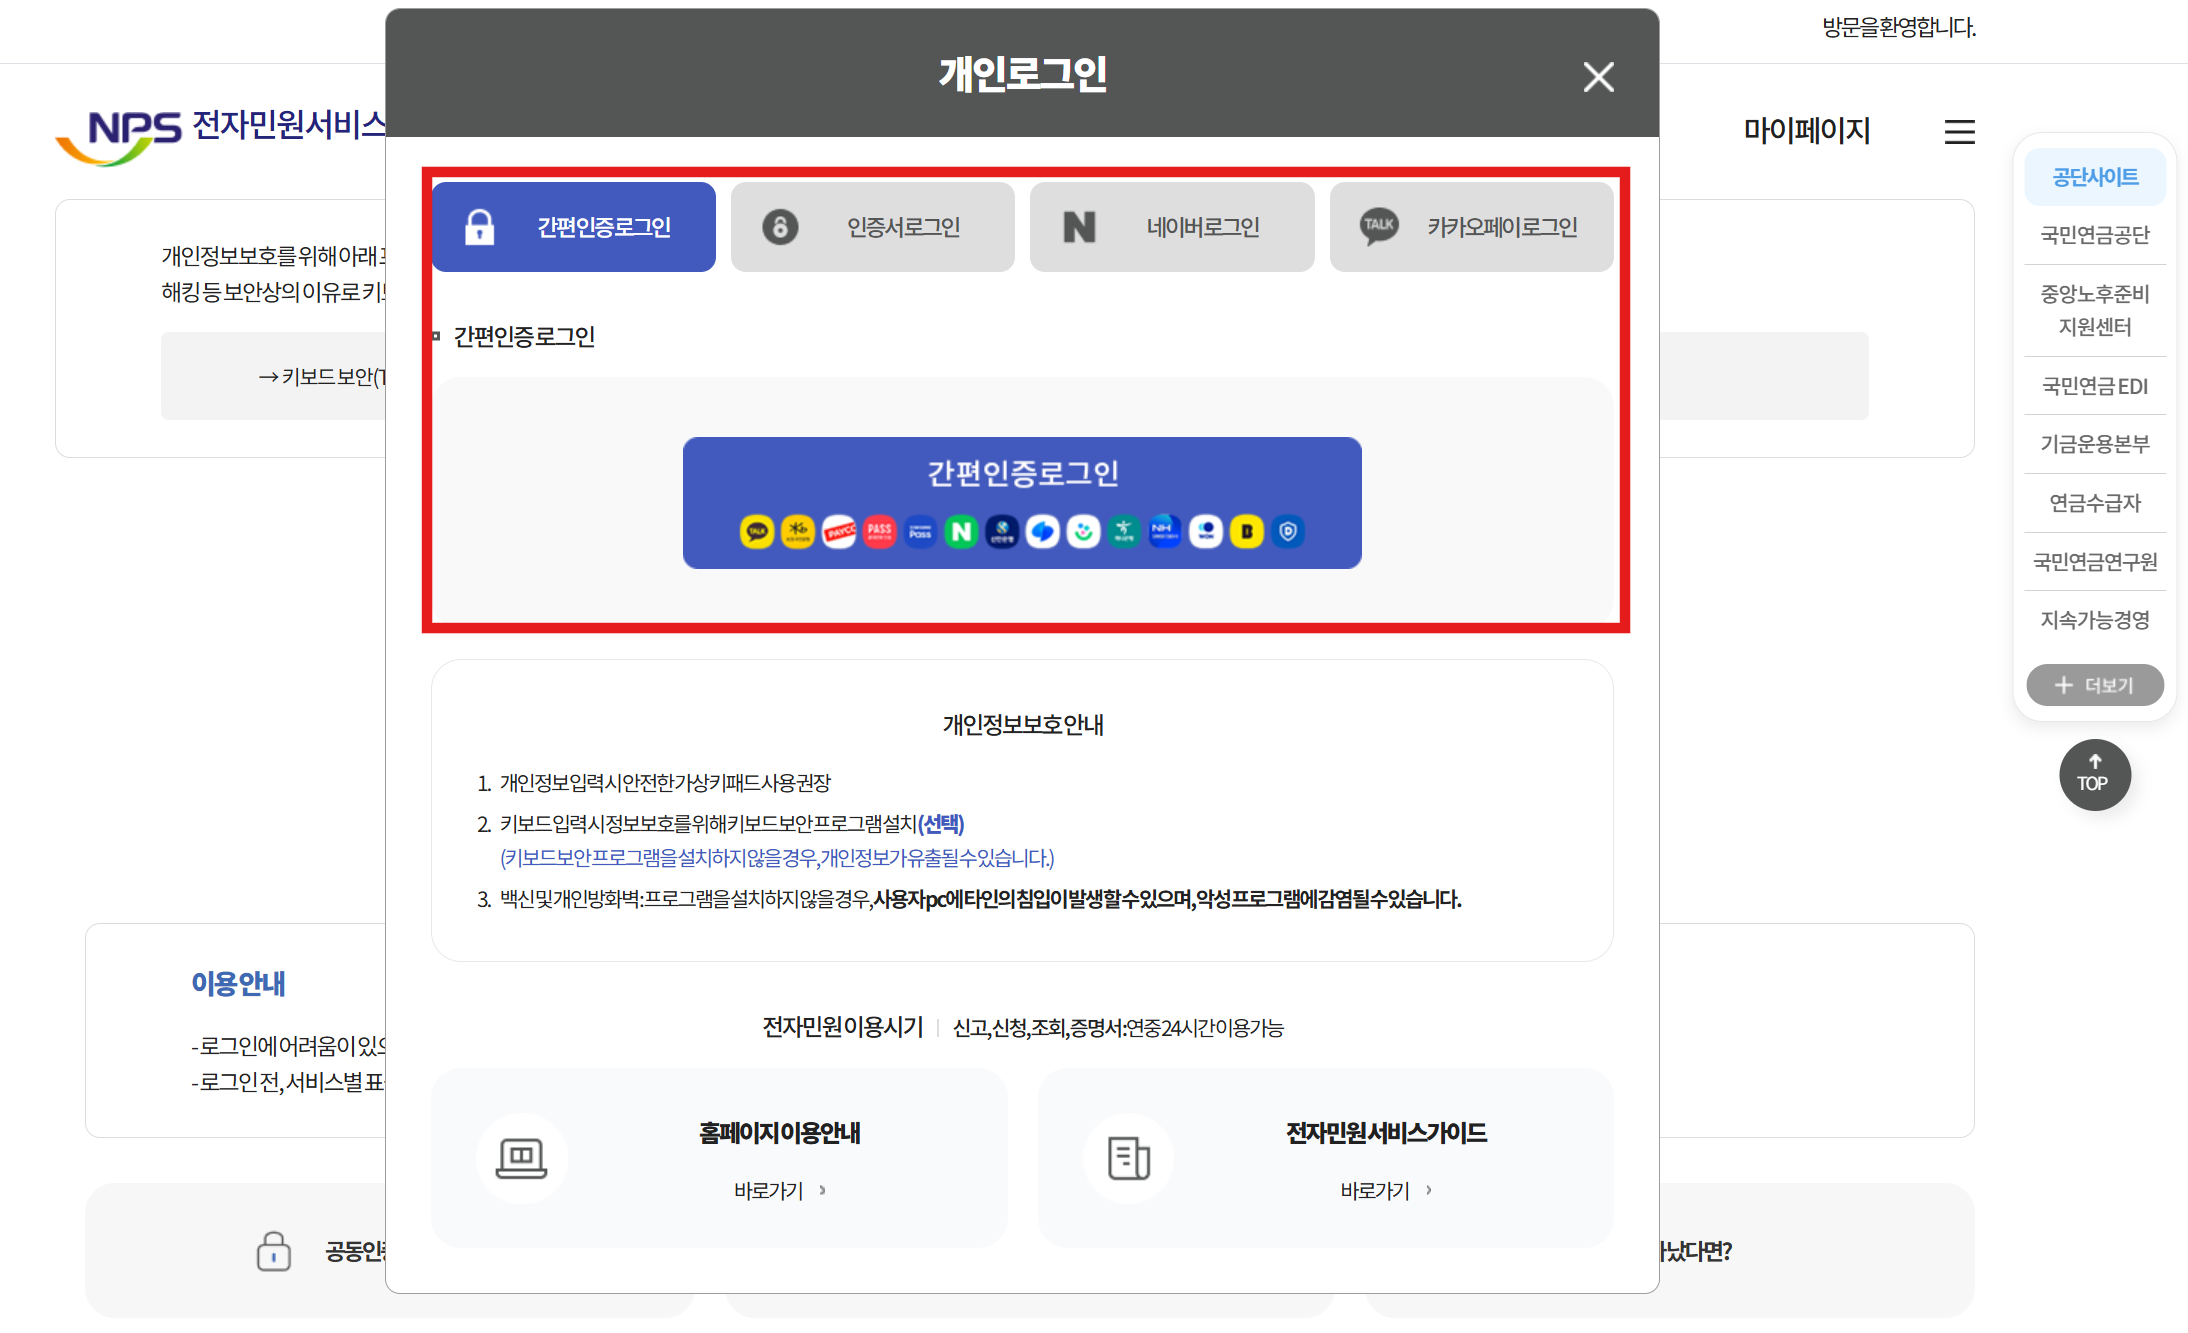The width and height of the screenshot is (2188, 1333).
Task: Select the NH authentication icon
Action: [1164, 532]
